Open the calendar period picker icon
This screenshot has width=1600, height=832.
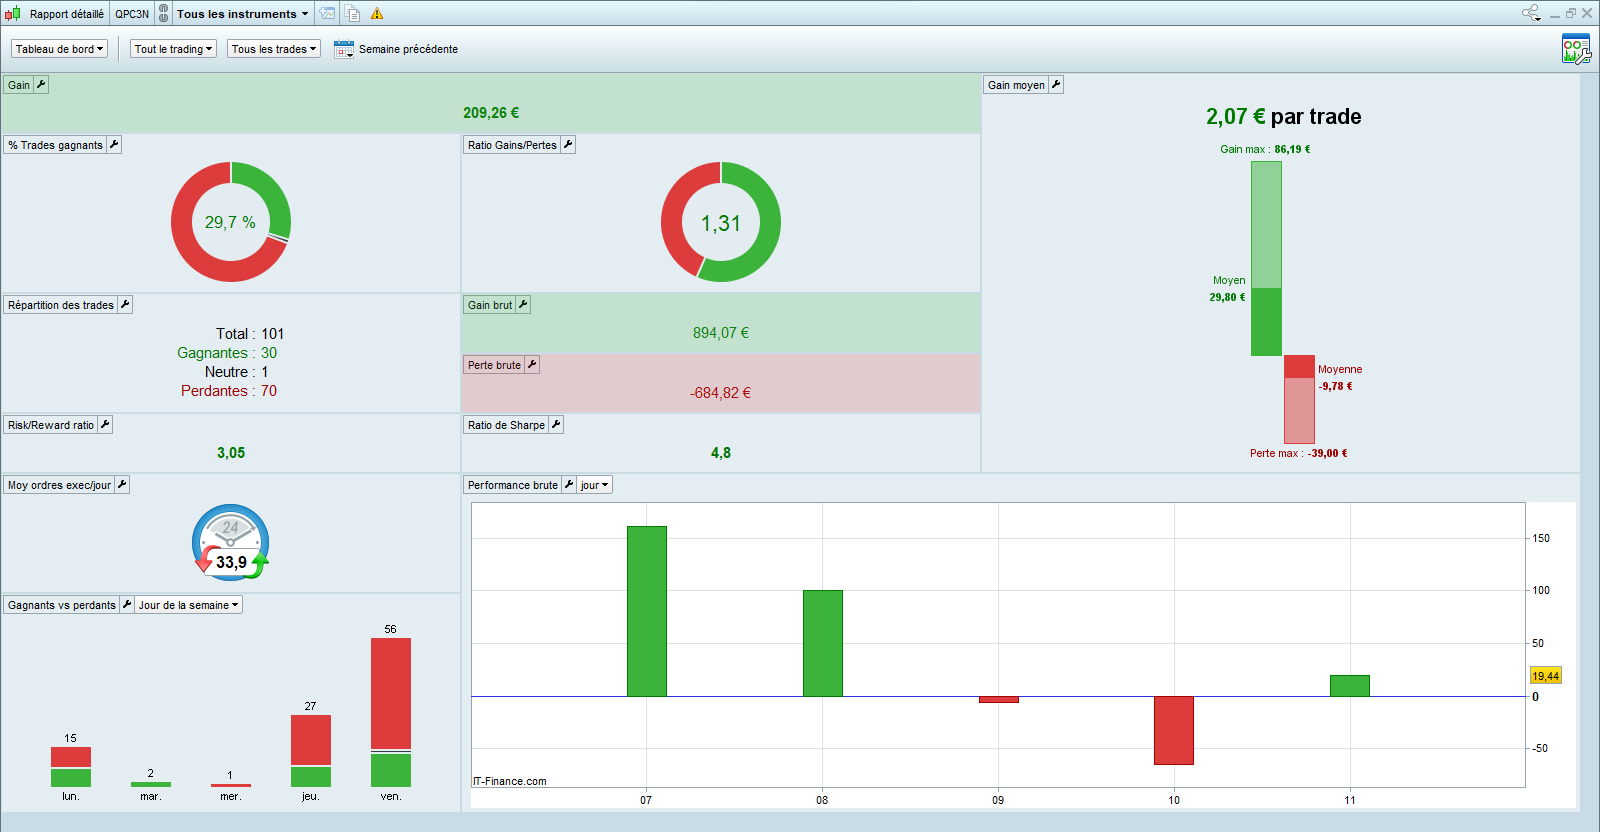[x=343, y=49]
